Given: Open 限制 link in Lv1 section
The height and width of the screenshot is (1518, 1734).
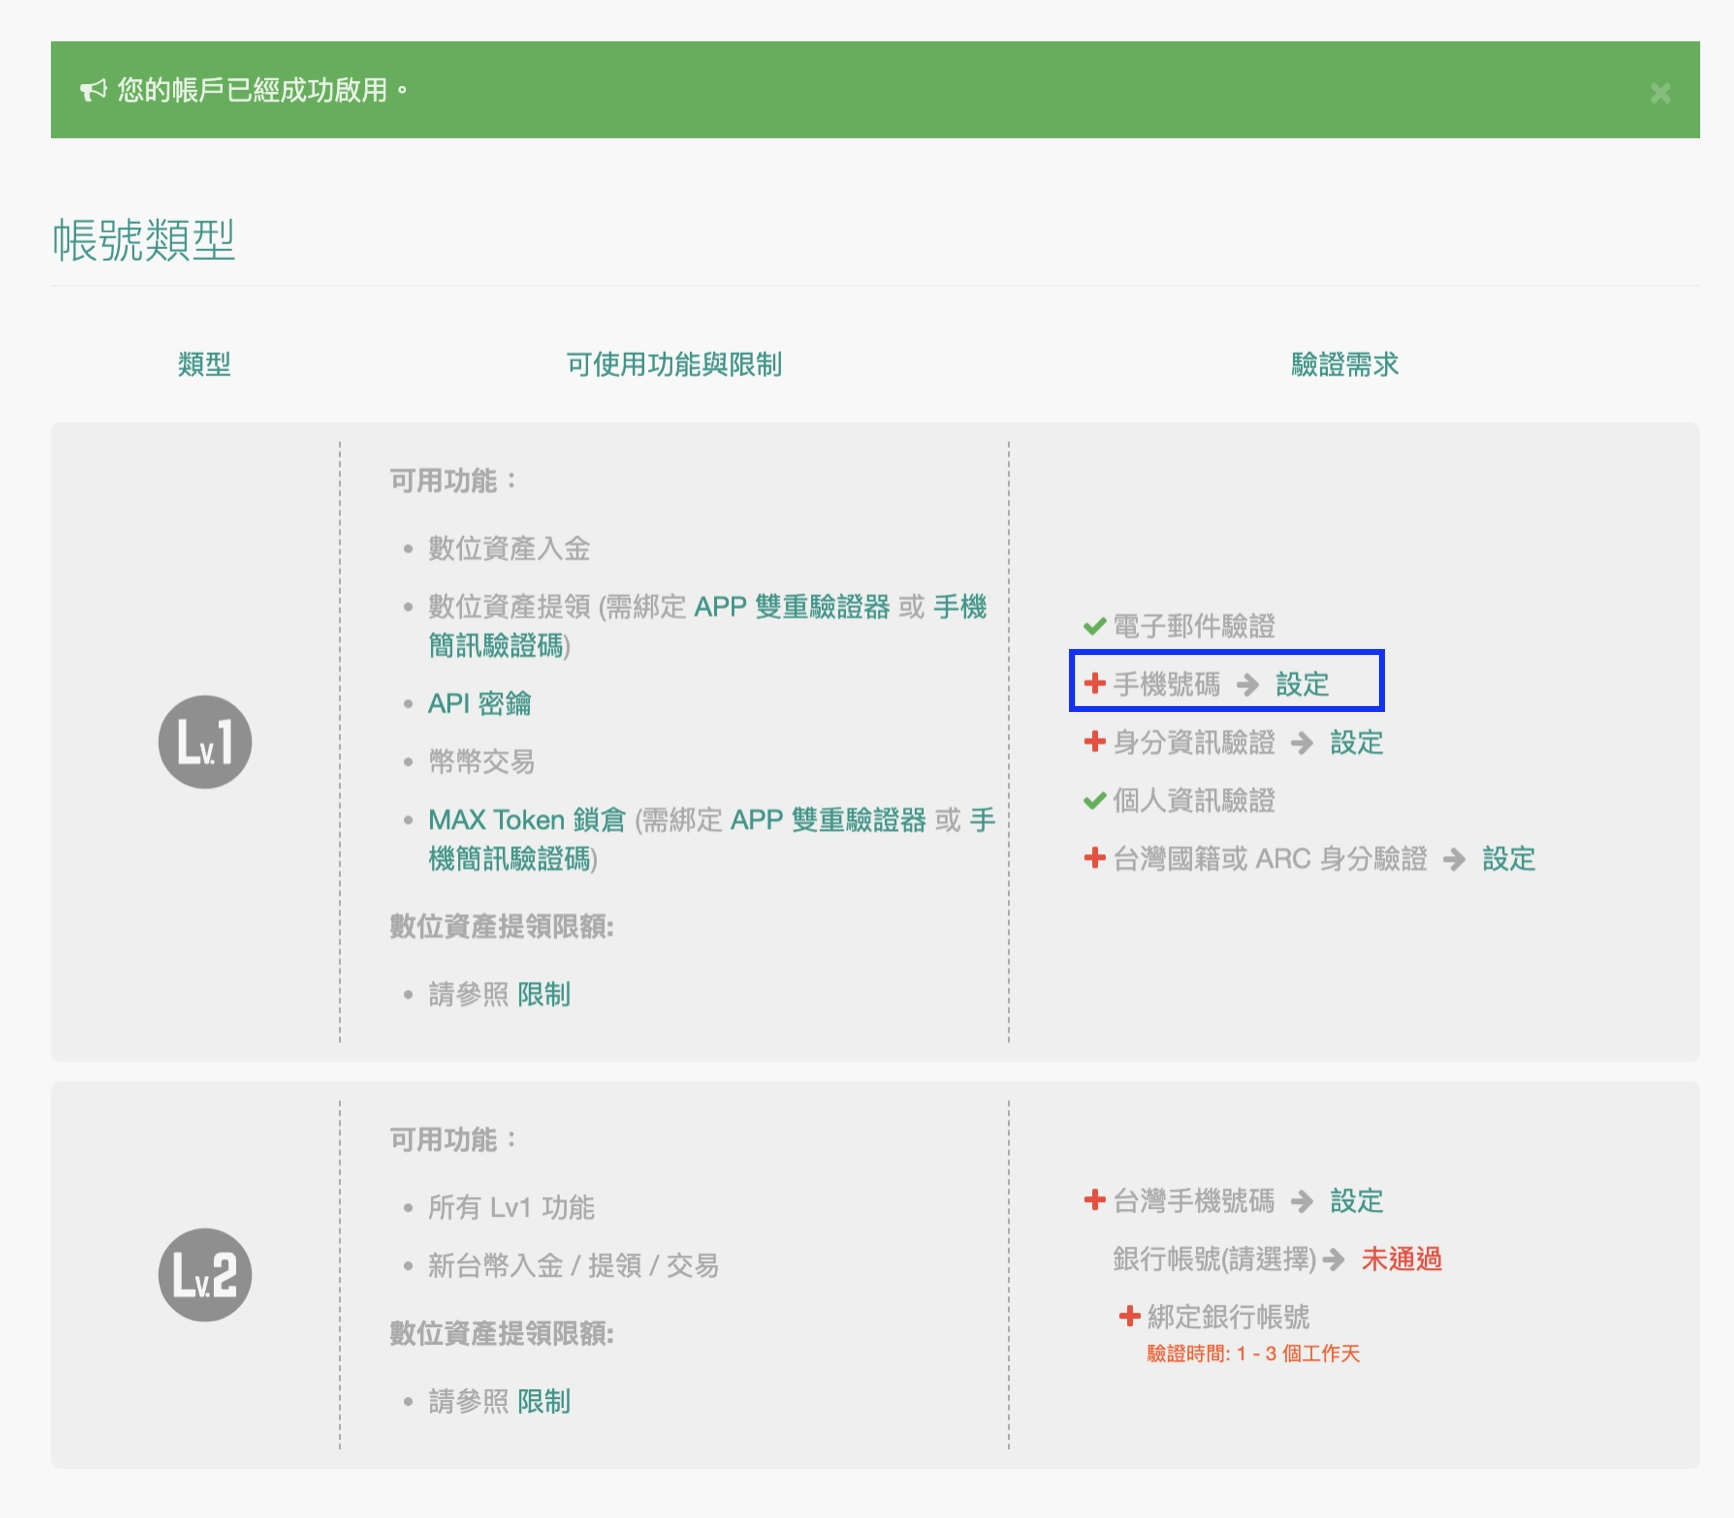Looking at the screenshot, I should pyautogui.click(x=543, y=994).
